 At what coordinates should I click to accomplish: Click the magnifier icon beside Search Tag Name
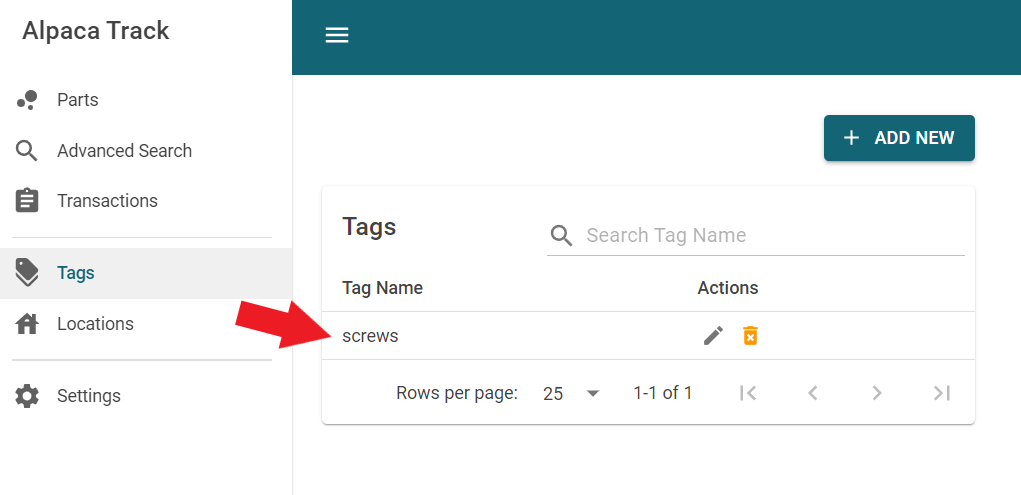click(562, 235)
